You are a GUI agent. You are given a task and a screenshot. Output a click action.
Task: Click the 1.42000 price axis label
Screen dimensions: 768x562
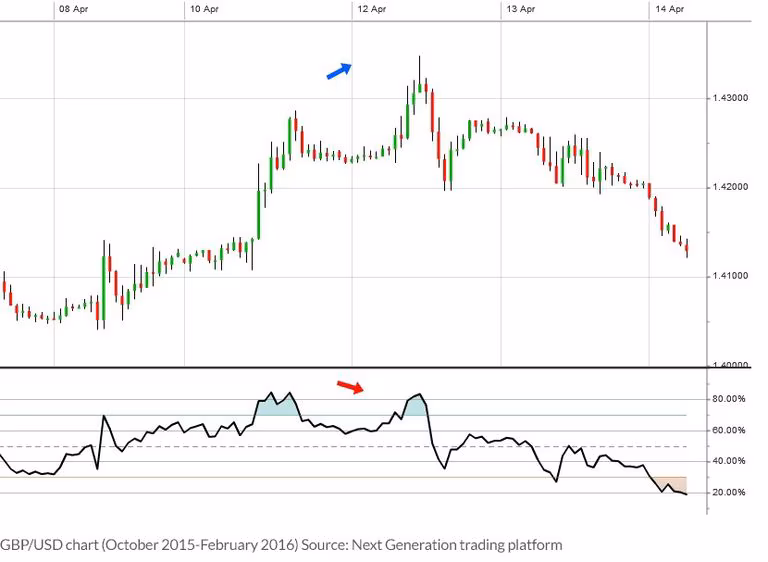(x=730, y=187)
